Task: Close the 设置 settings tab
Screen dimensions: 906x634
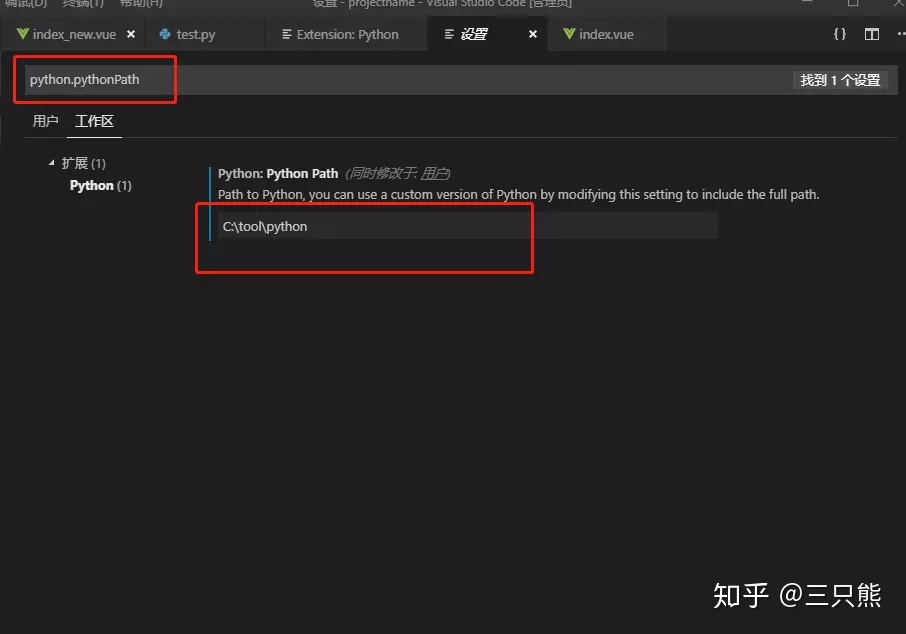Action: tap(533, 34)
